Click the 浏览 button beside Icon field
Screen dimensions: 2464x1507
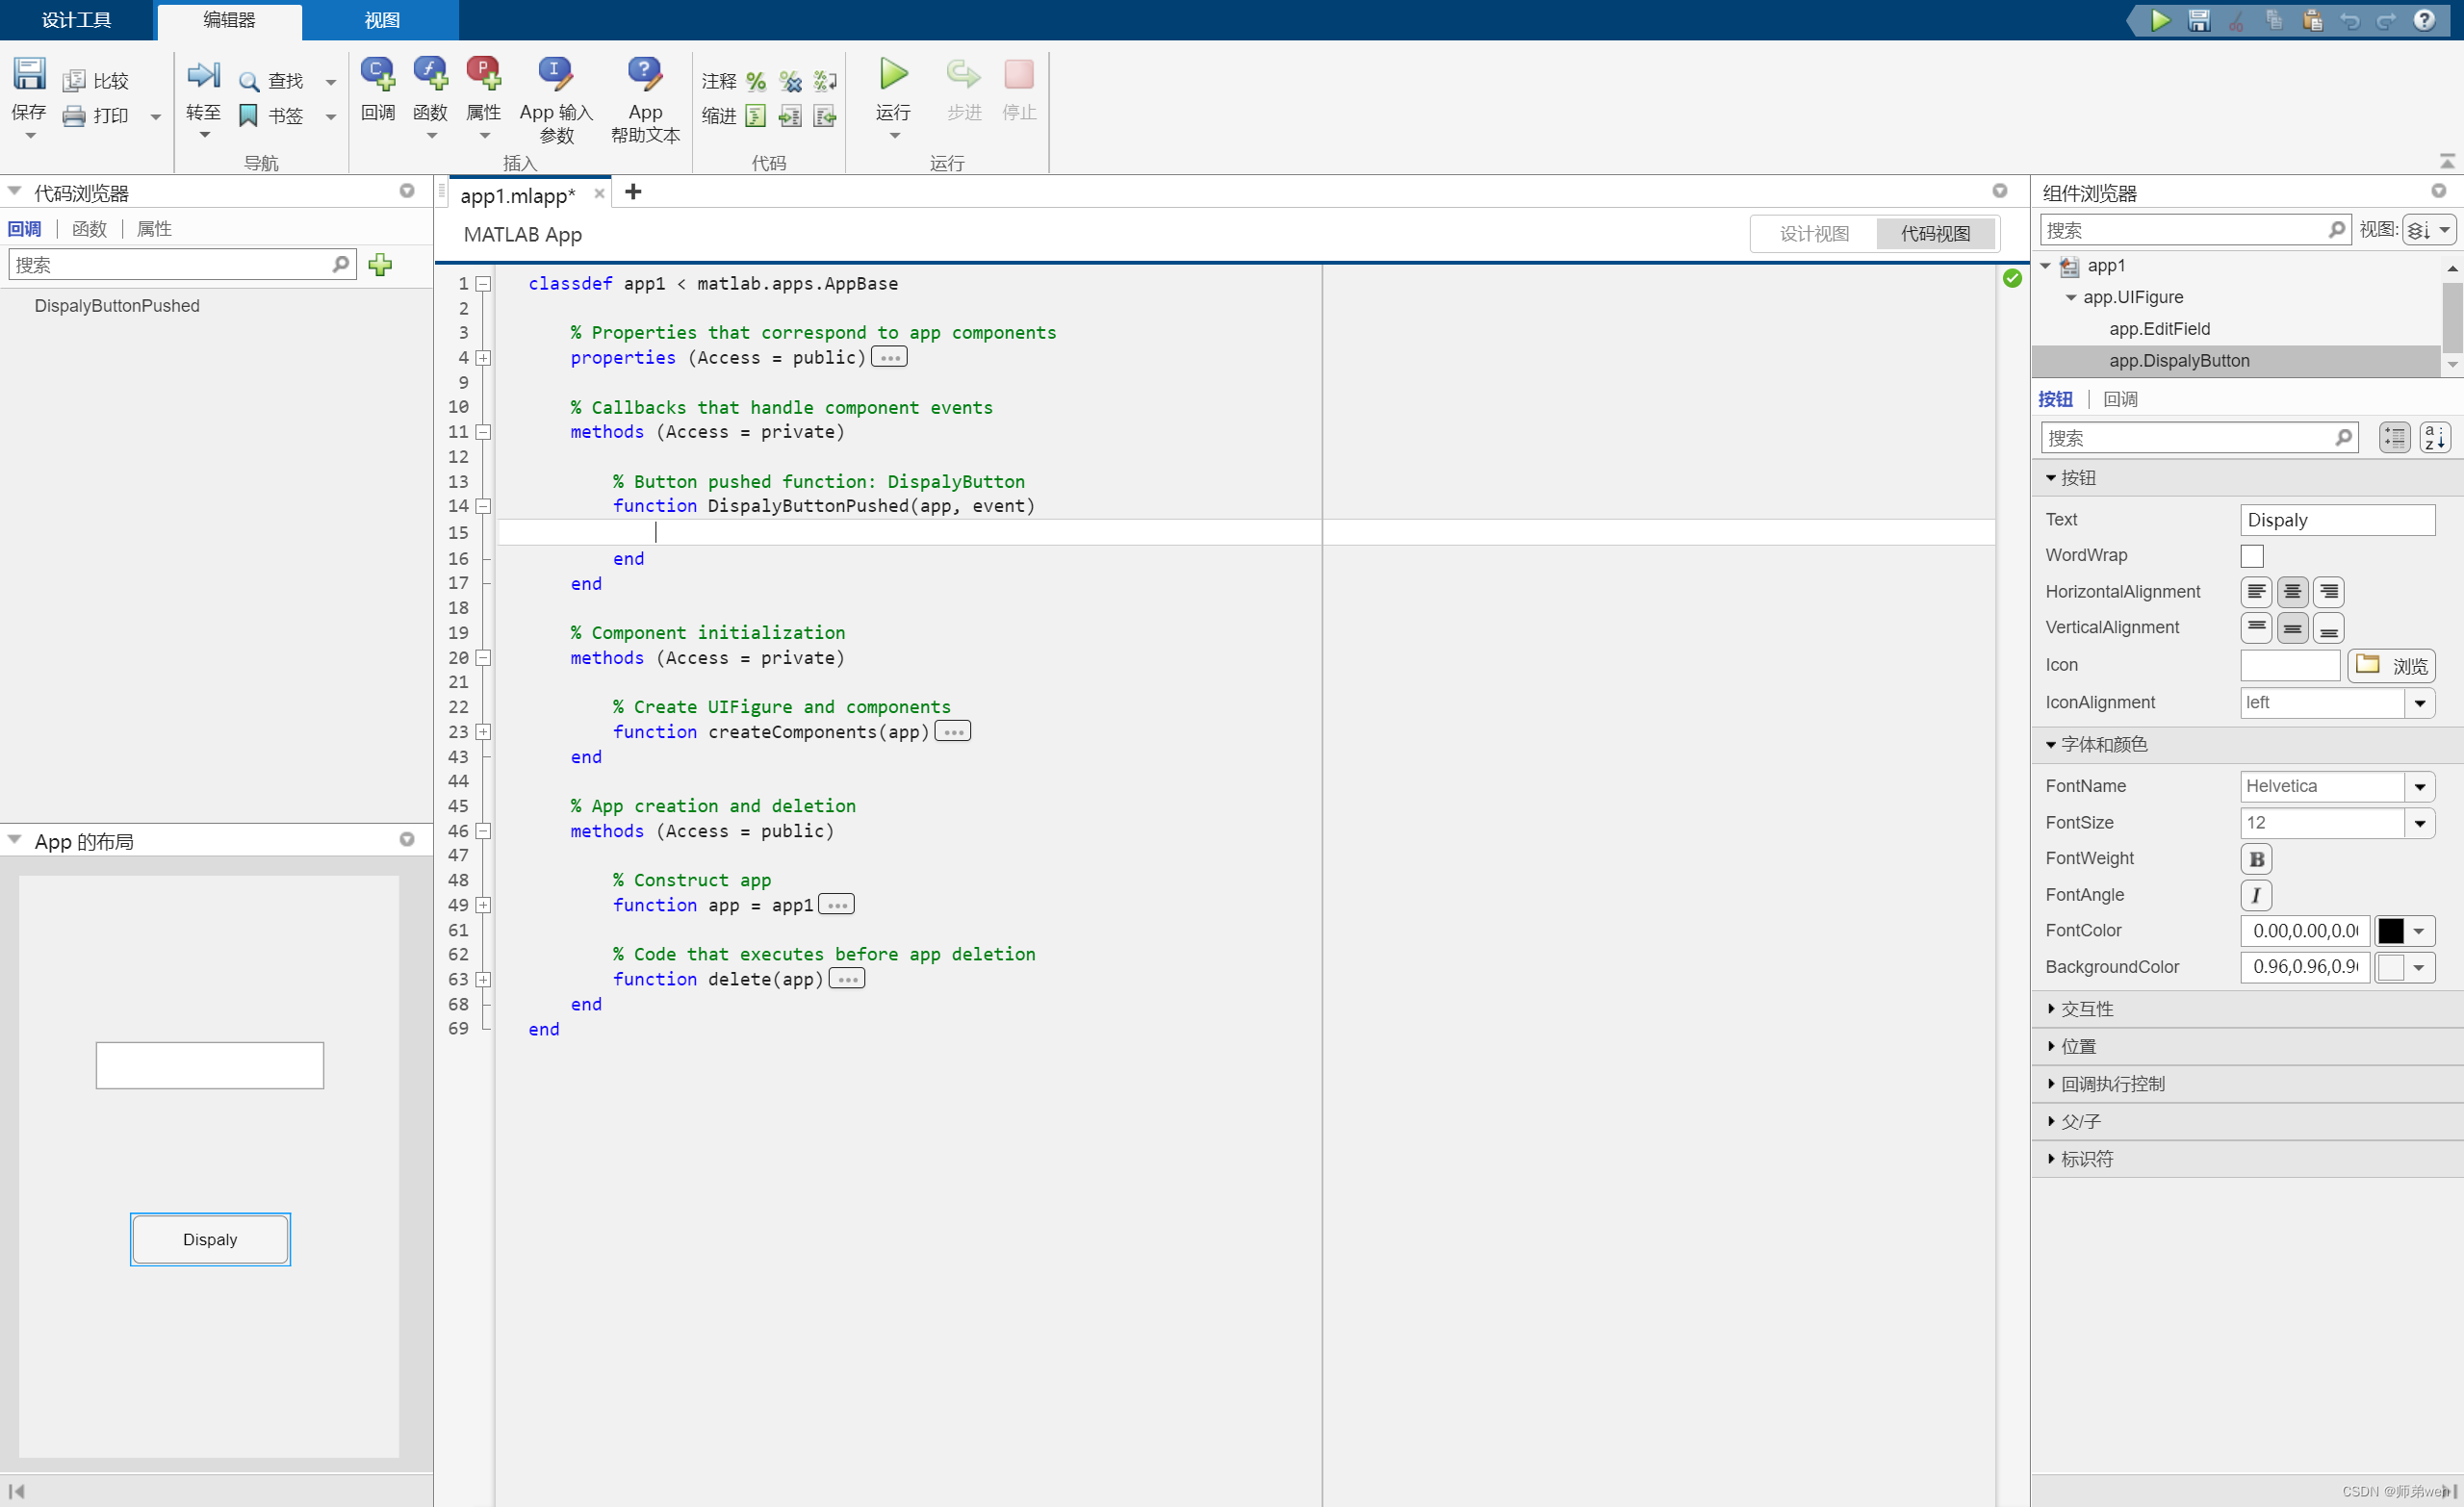[2393, 665]
